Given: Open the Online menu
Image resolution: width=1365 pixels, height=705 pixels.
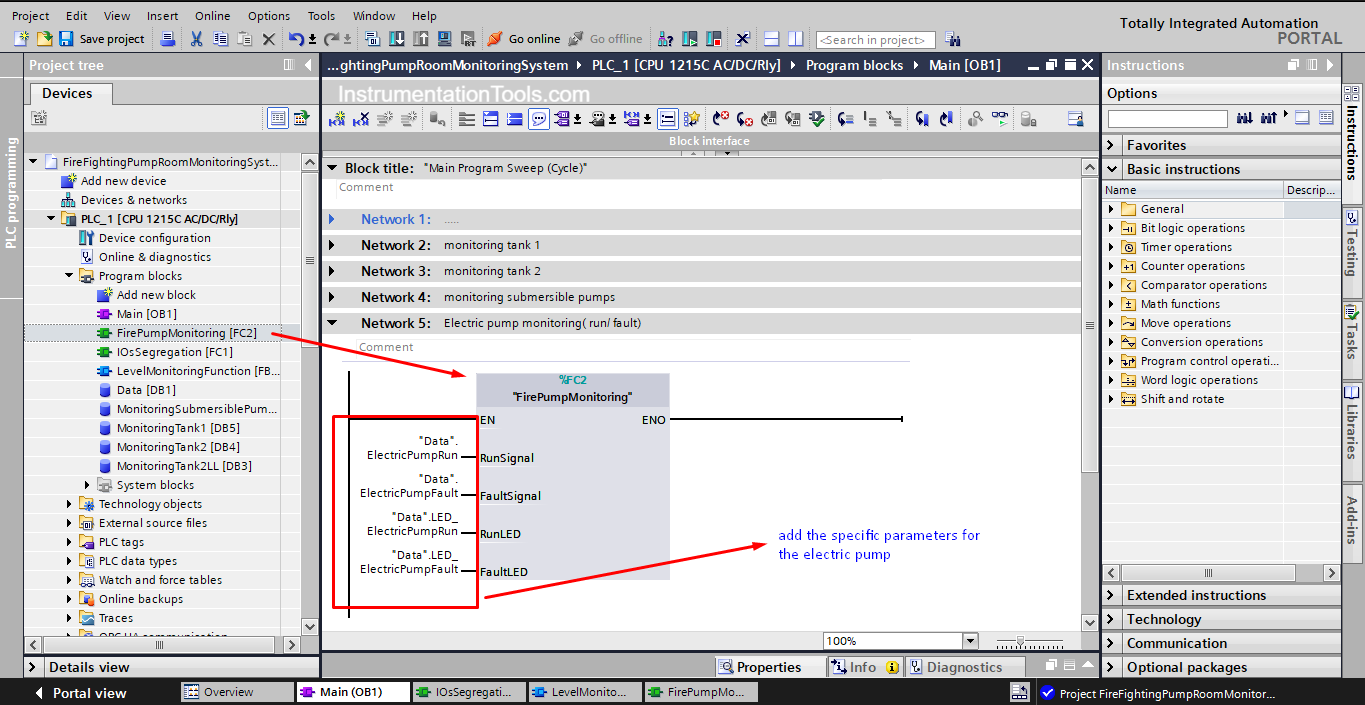Looking at the screenshot, I should [212, 16].
